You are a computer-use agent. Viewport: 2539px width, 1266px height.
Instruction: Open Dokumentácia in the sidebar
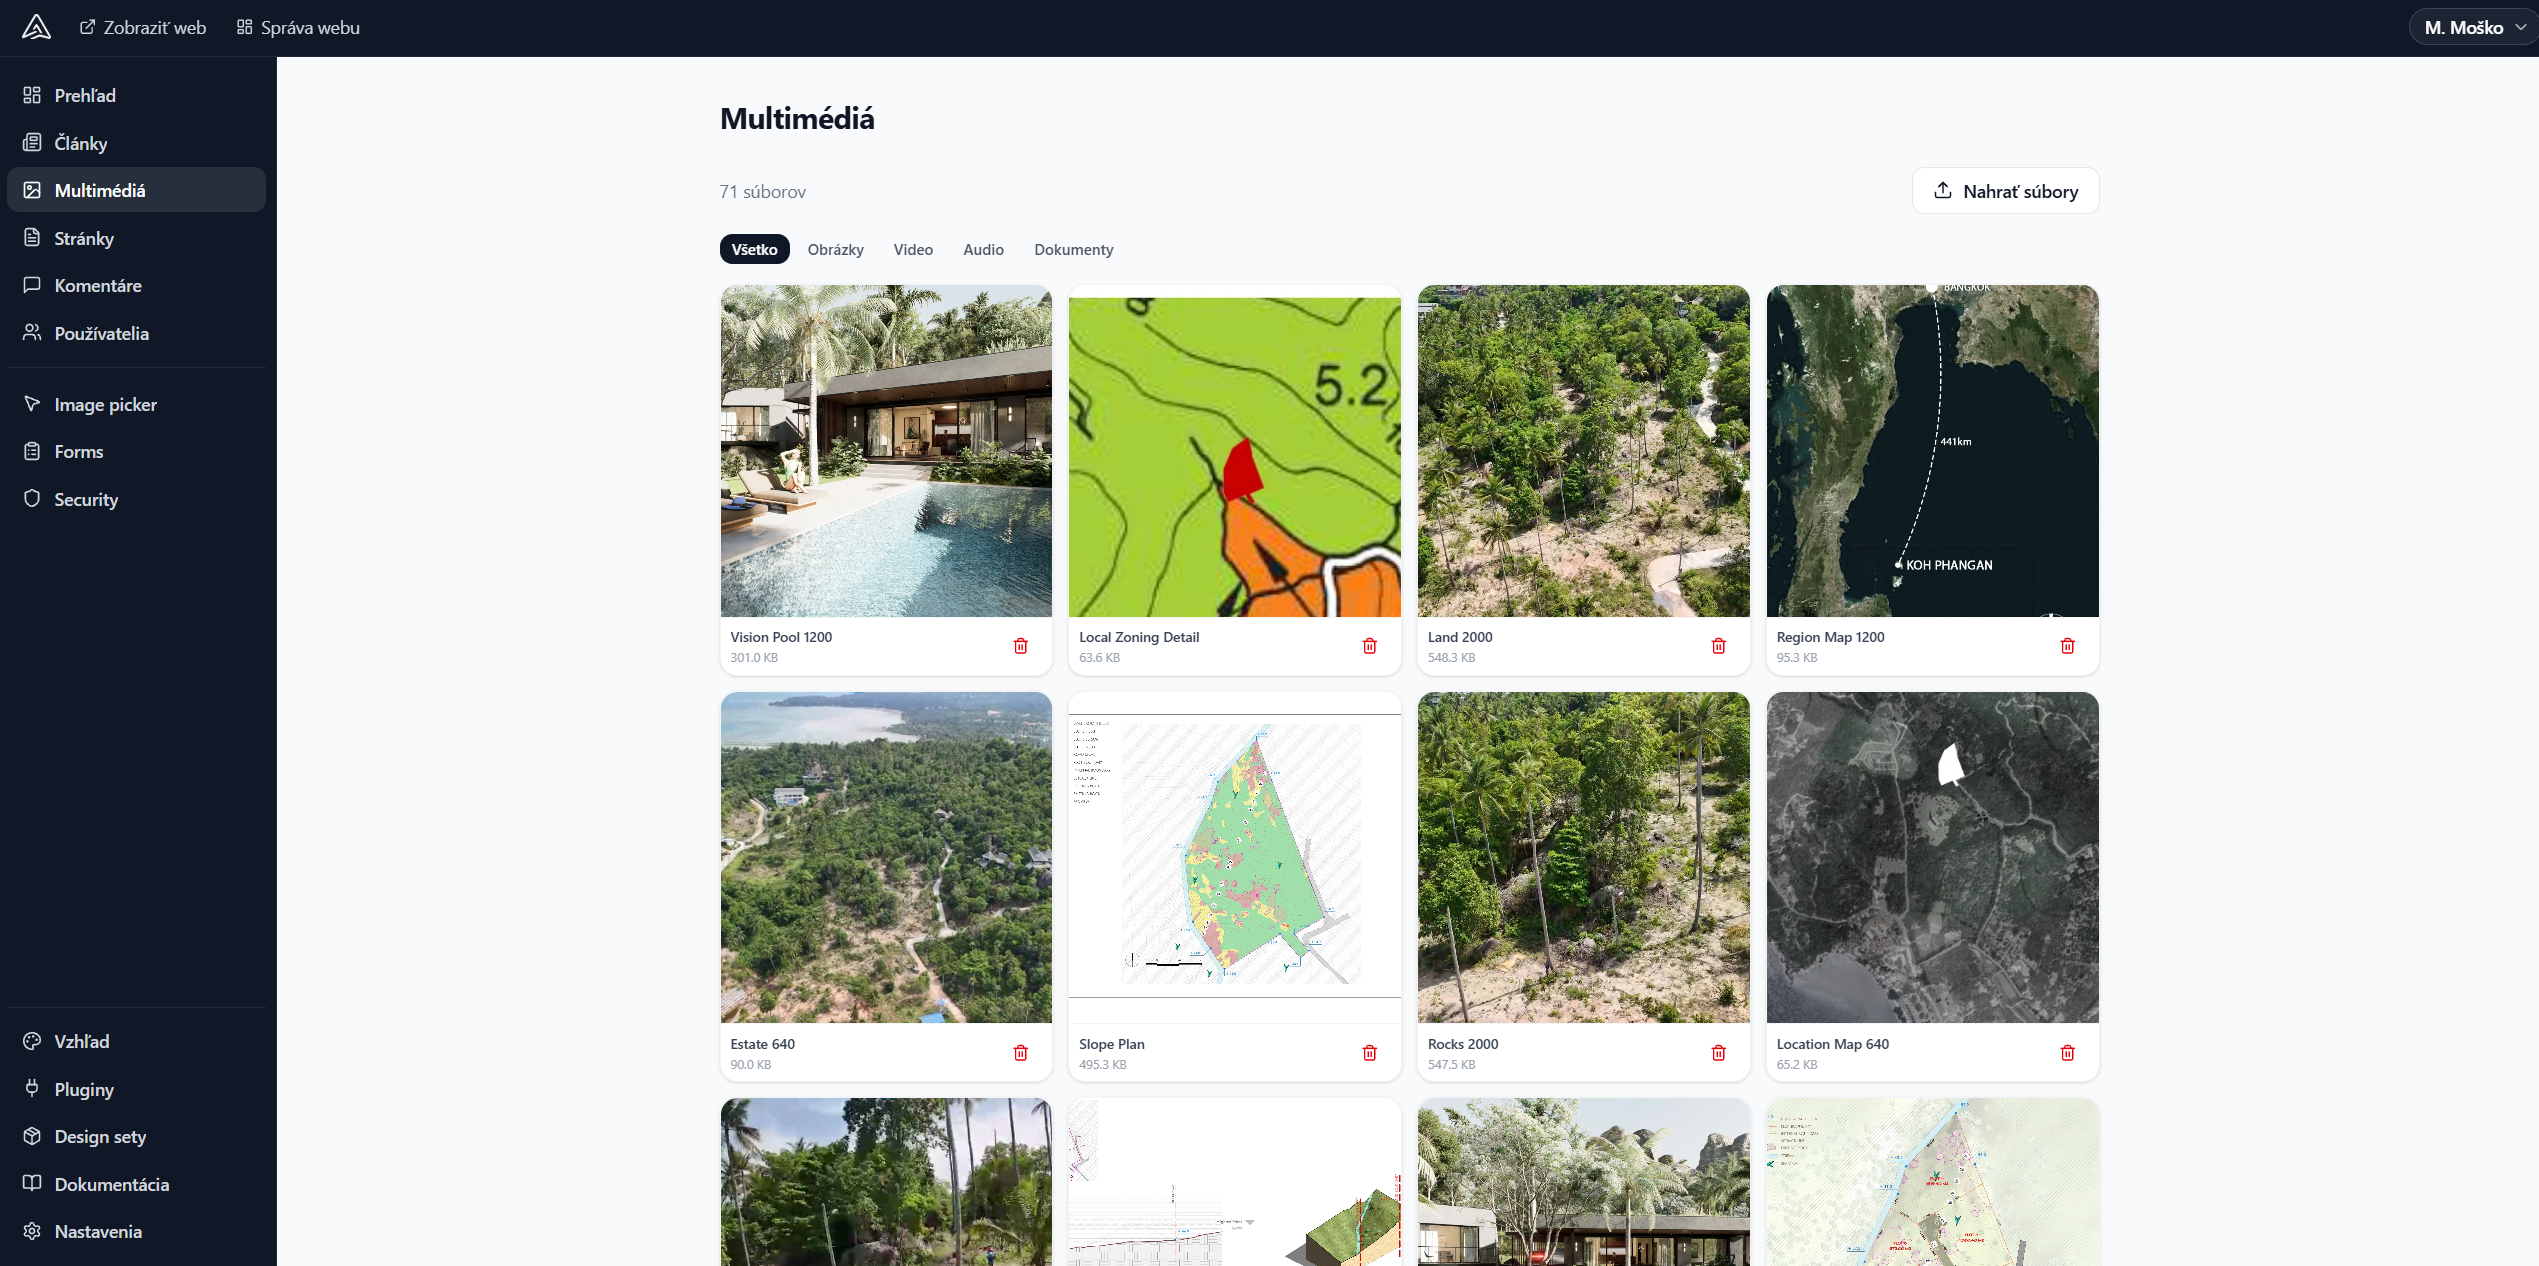[136, 1184]
